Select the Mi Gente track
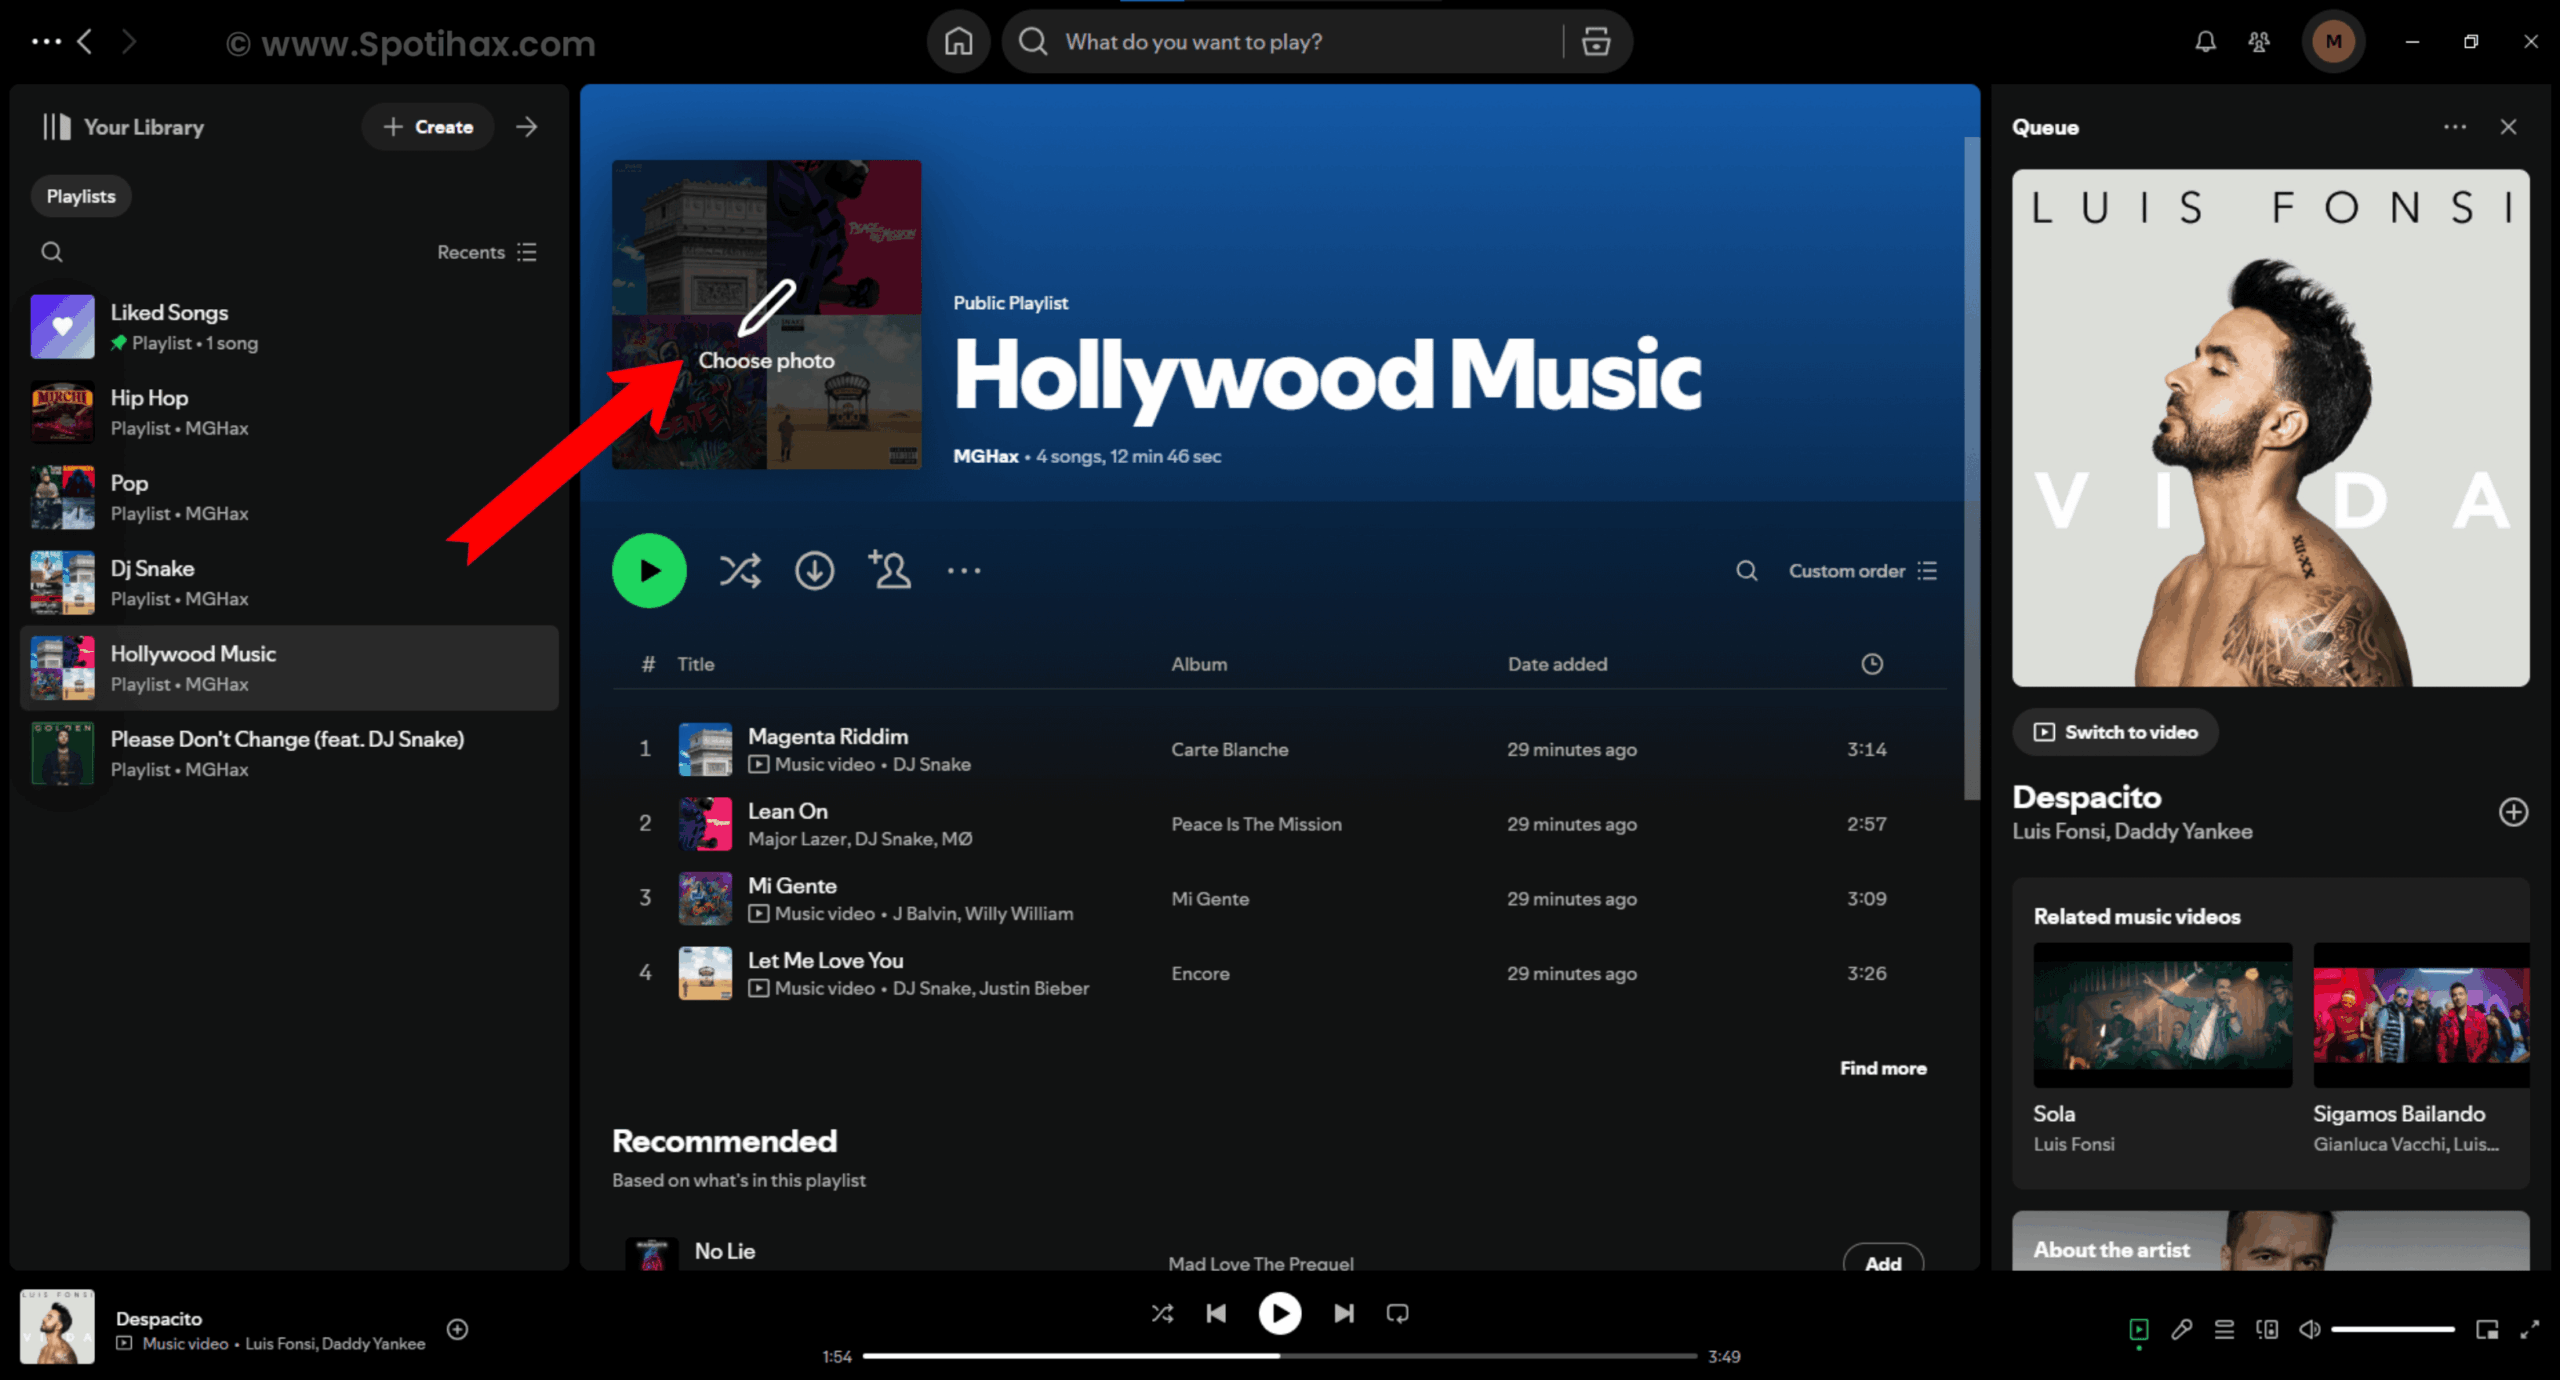This screenshot has width=2560, height=1380. coord(1279,898)
